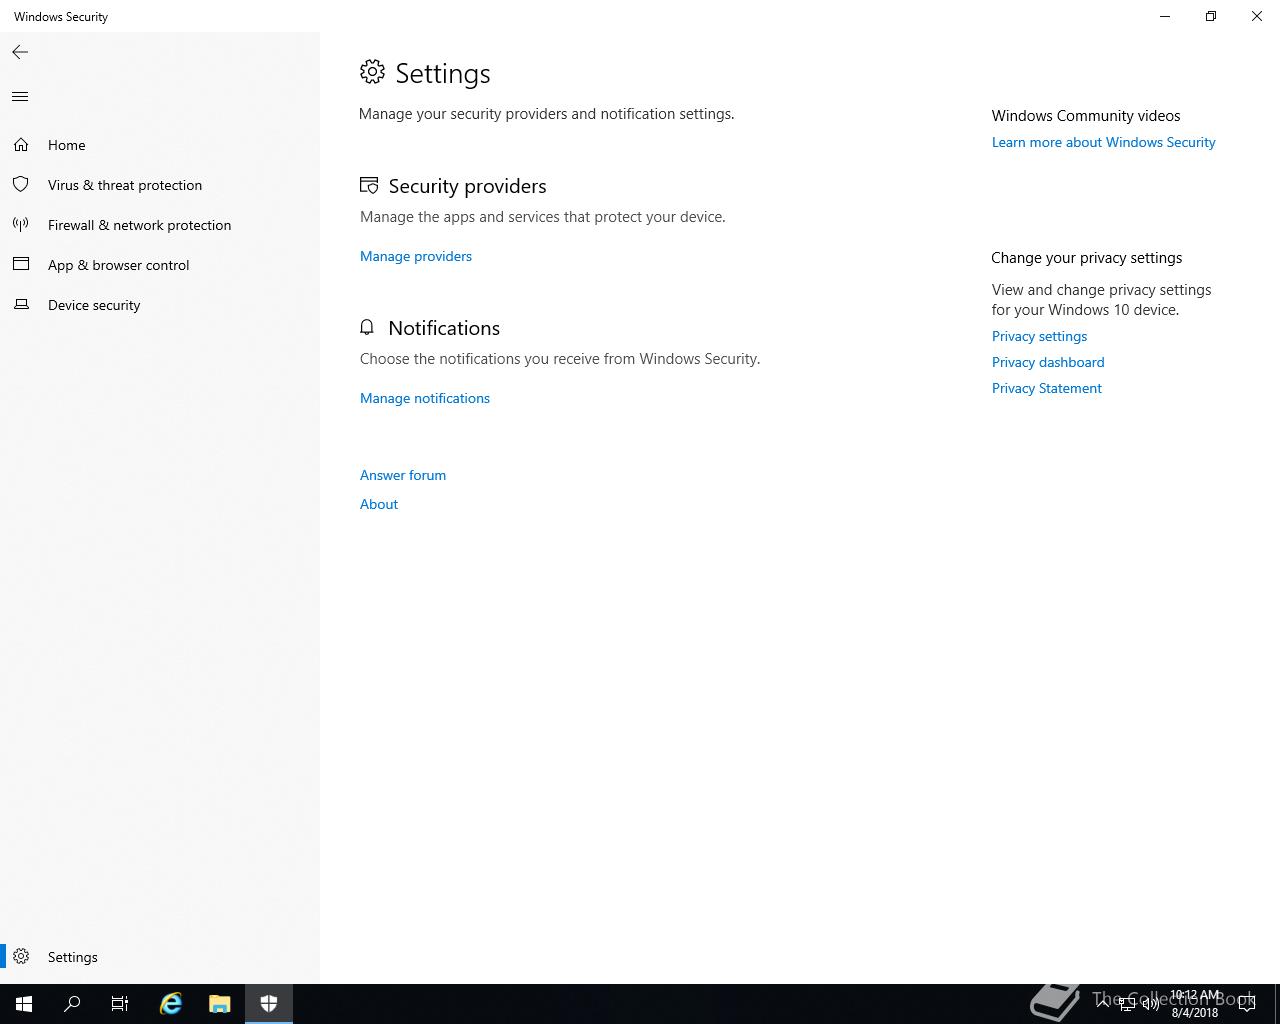Click Manage notifications link
Screen dimensions: 1280x1024
[x=425, y=398]
